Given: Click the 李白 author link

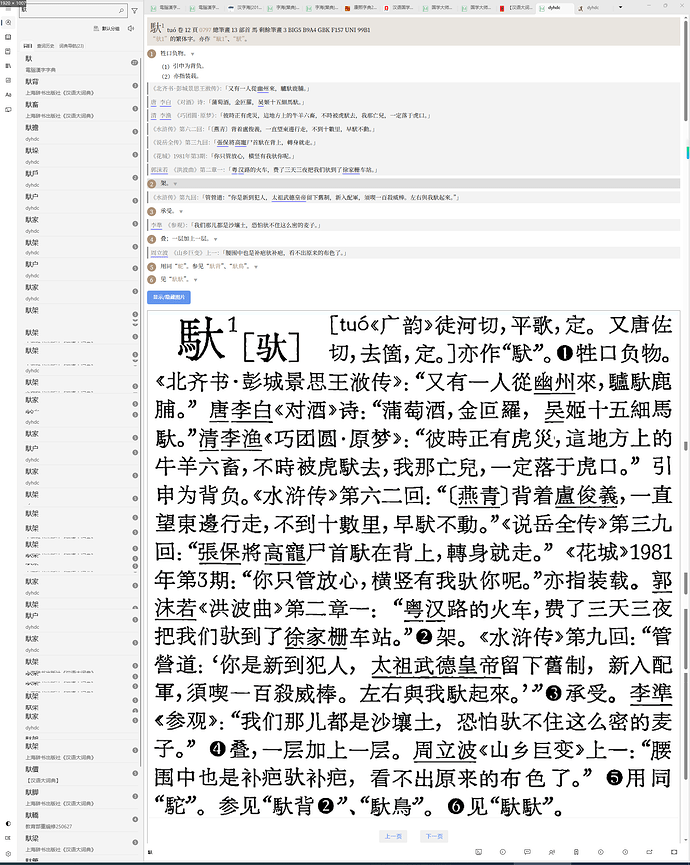Looking at the screenshot, I should [x=167, y=102].
